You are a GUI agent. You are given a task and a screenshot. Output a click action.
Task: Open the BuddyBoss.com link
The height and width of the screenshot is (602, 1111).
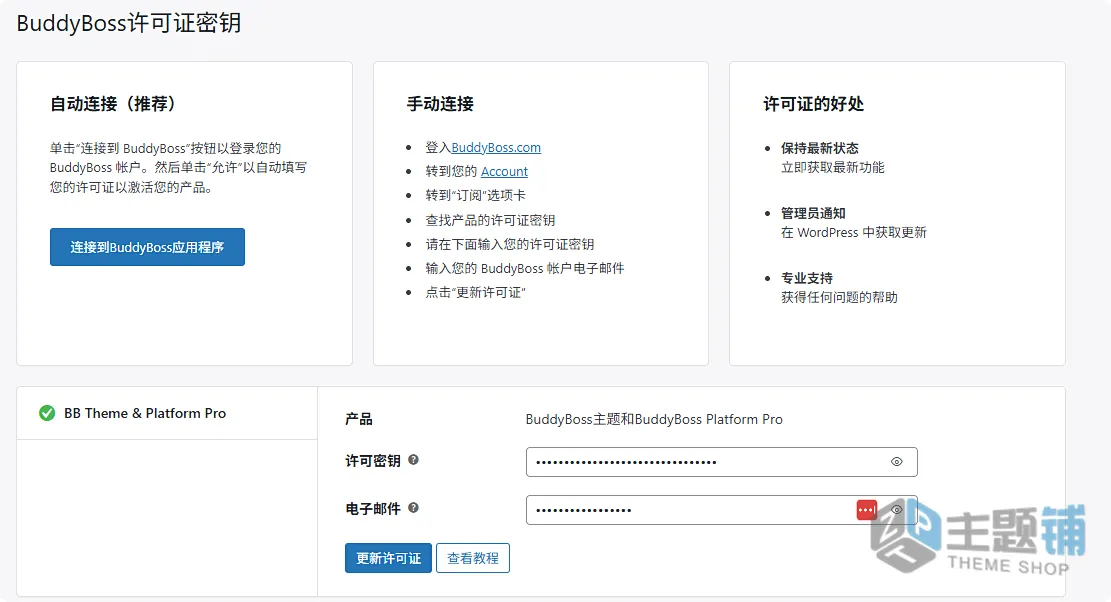click(x=496, y=147)
